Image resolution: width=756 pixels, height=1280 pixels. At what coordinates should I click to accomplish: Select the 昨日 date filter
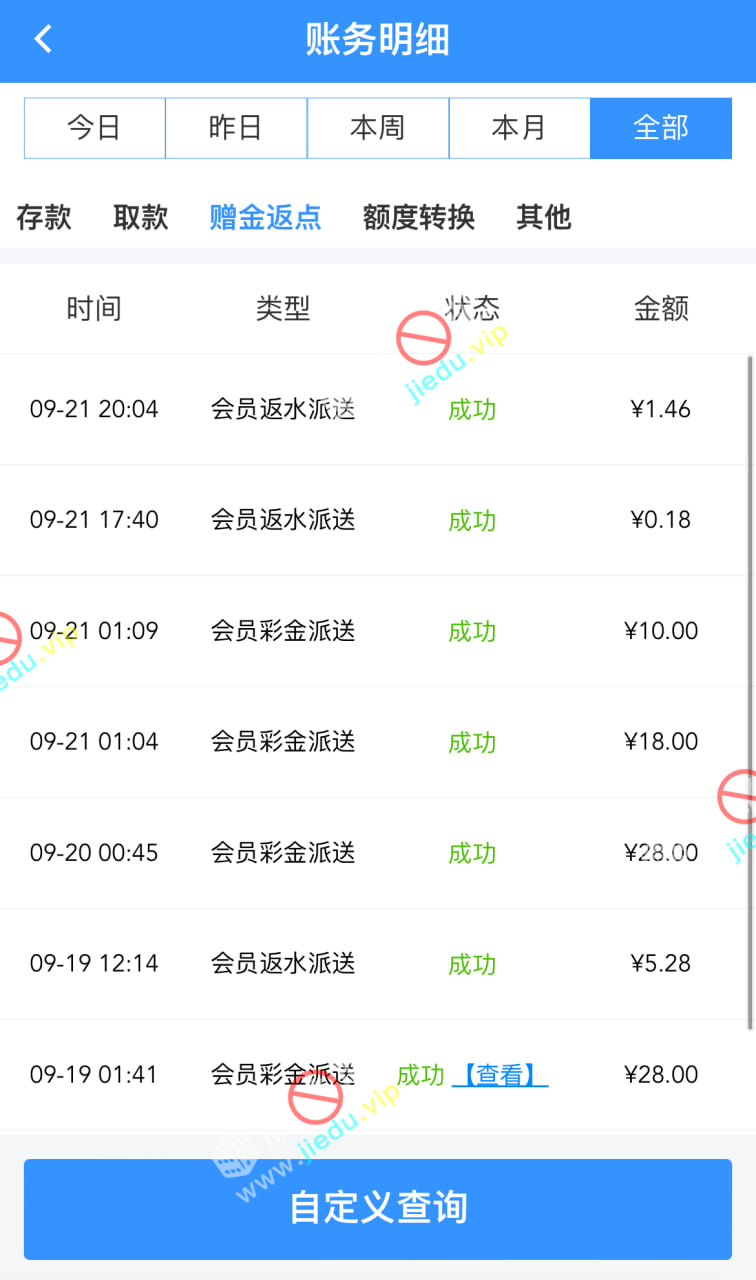click(236, 128)
